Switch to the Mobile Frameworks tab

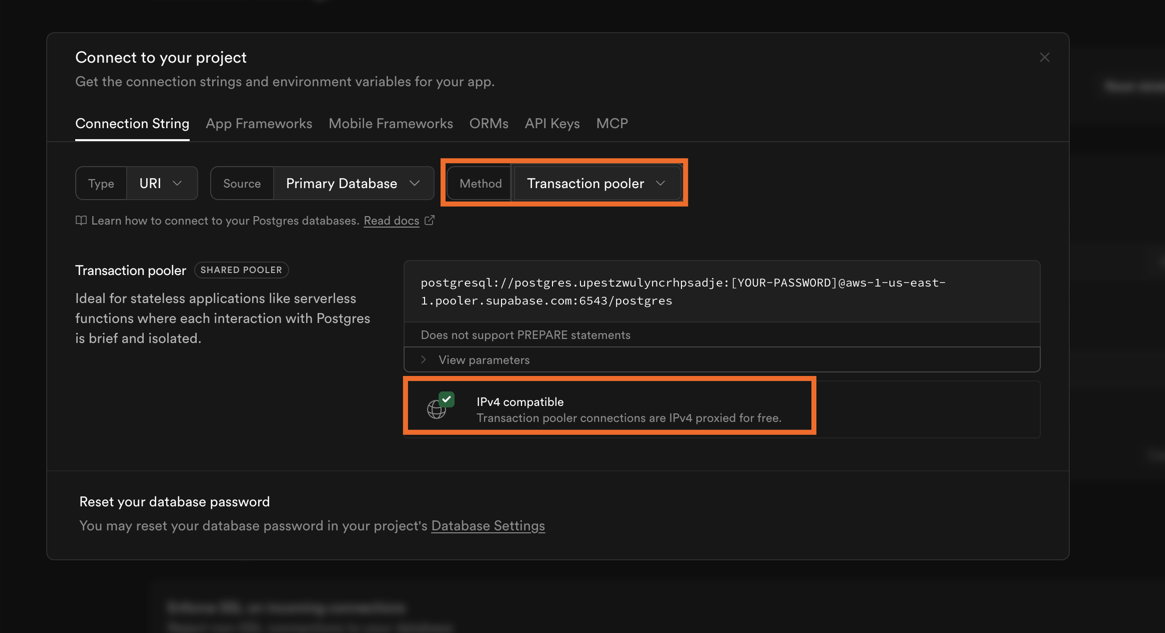(390, 124)
